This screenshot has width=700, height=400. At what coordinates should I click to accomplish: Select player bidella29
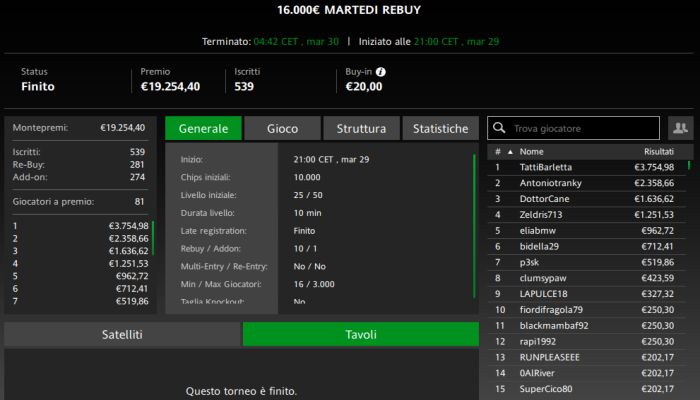pyautogui.click(x=587, y=246)
